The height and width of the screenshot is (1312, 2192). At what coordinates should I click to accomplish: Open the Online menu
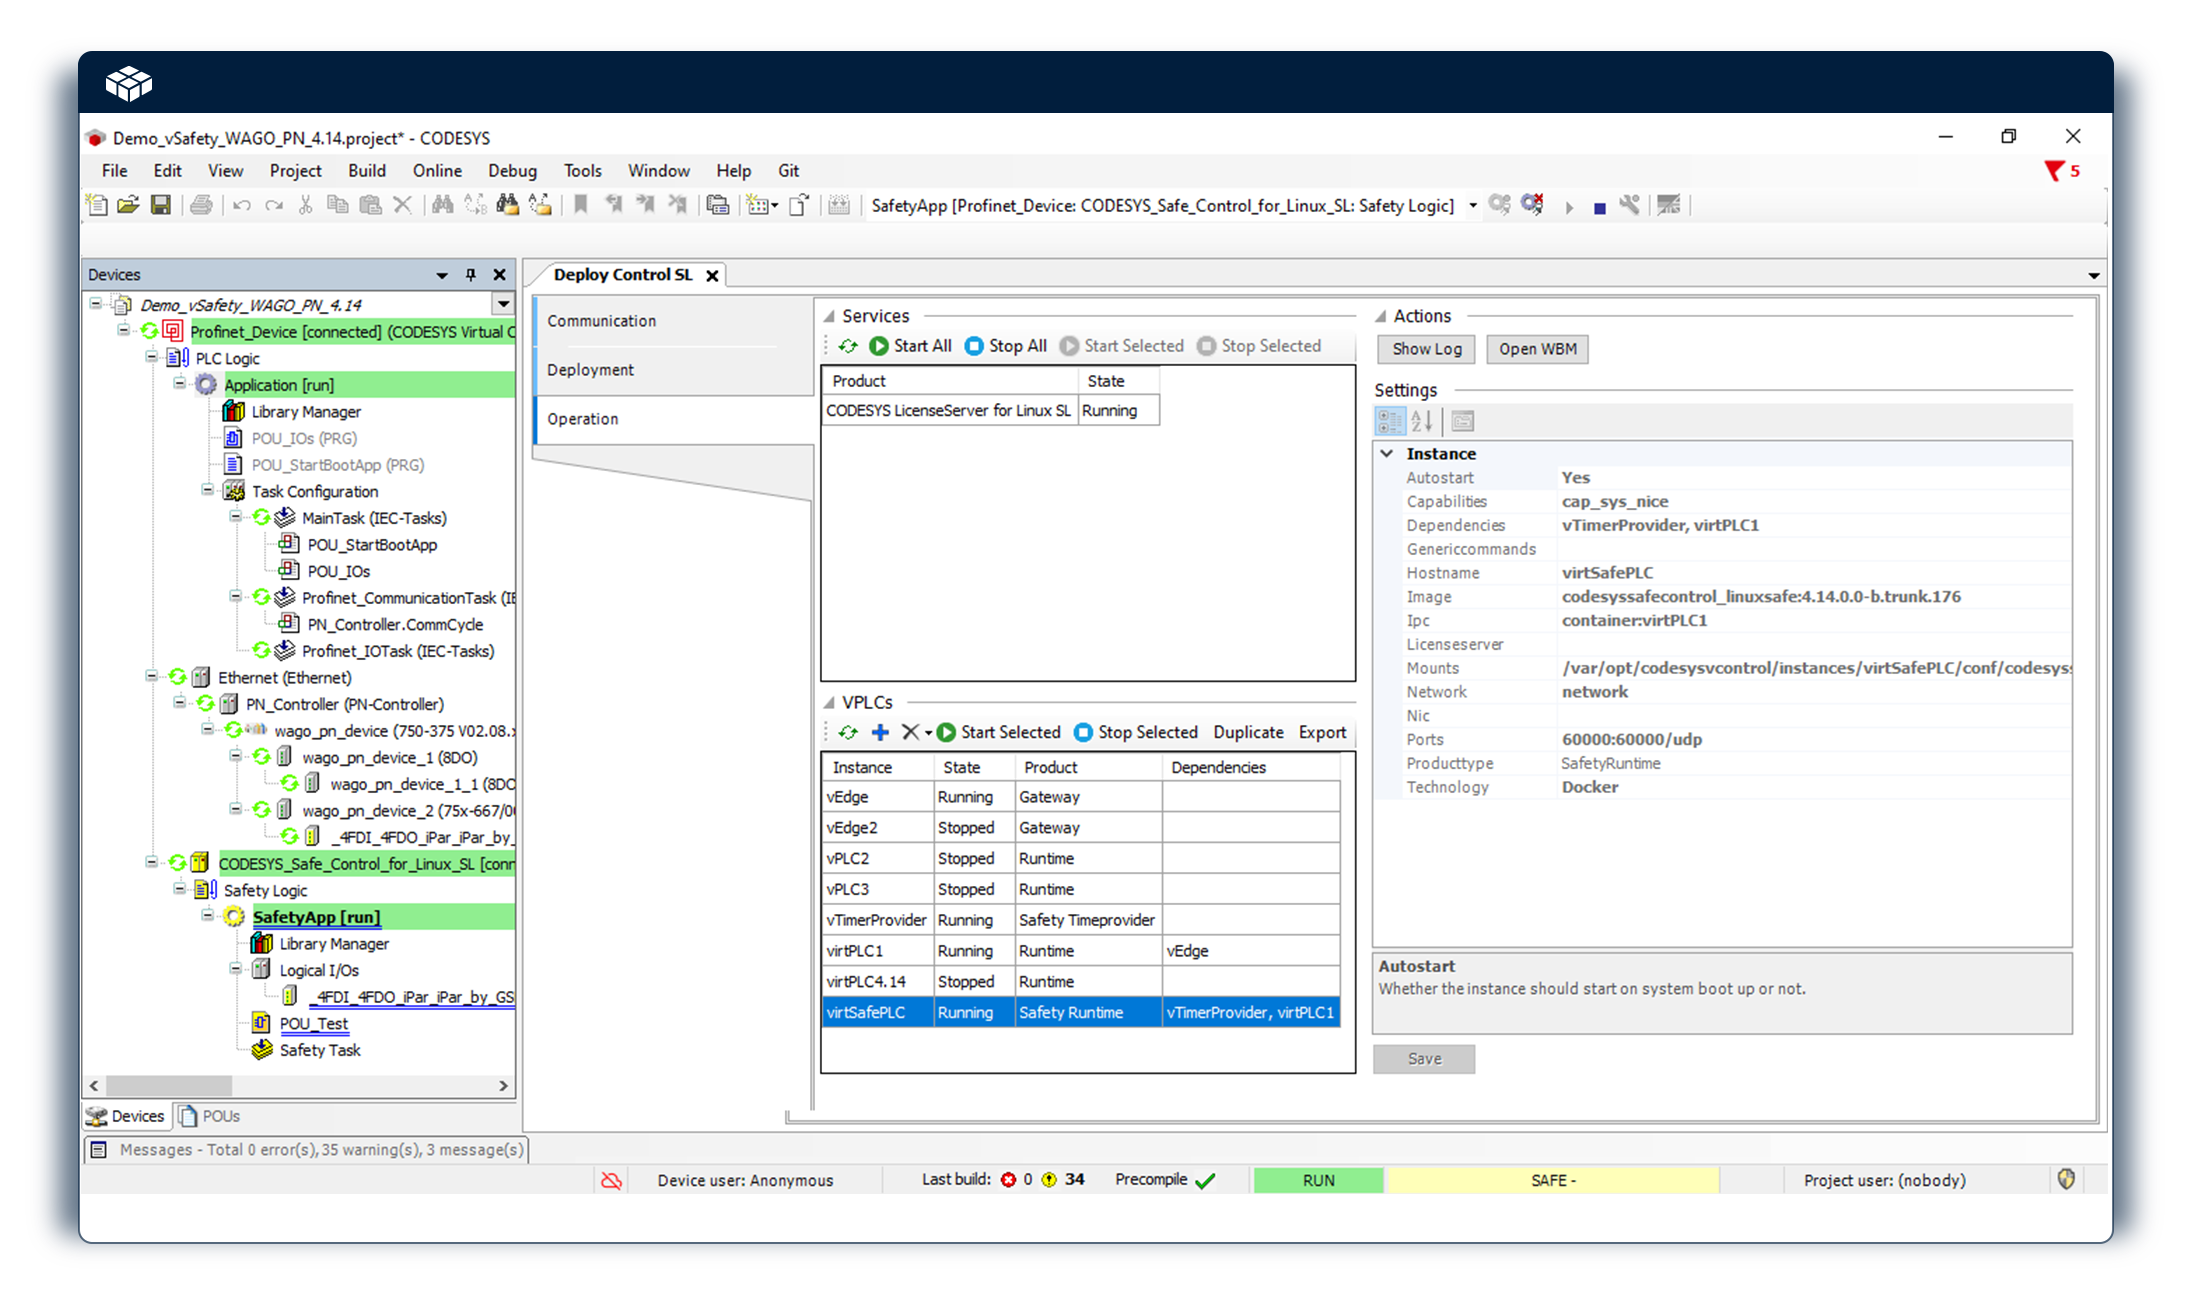437,171
